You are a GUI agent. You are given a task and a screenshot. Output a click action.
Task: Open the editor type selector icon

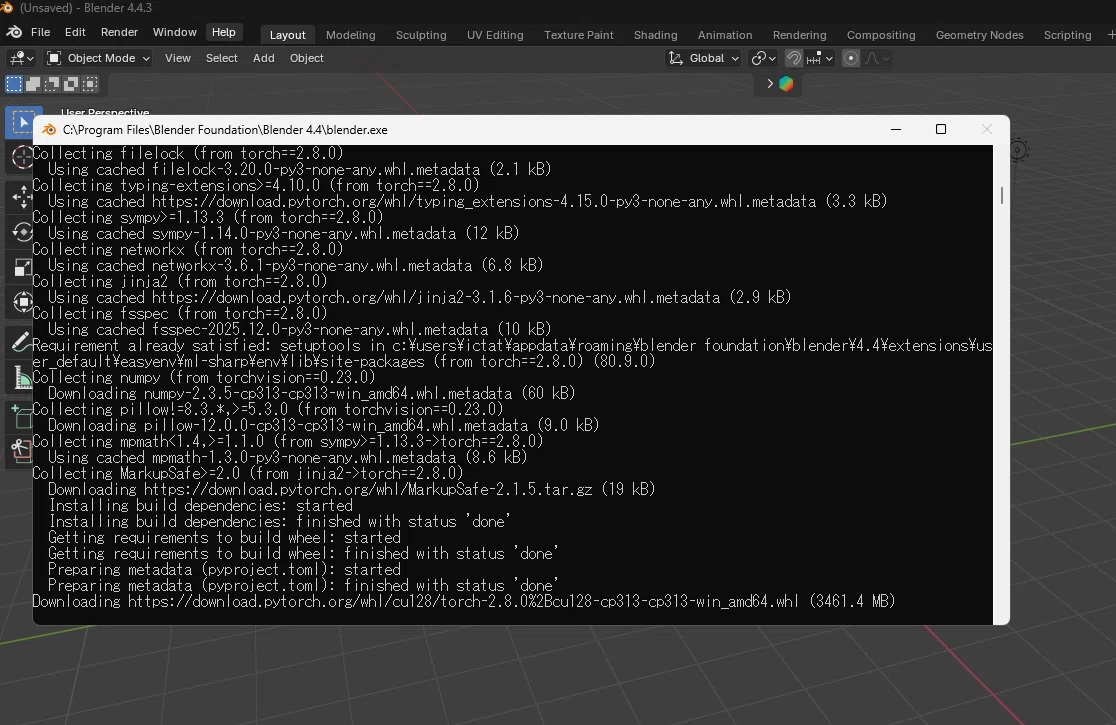[x=21, y=58]
